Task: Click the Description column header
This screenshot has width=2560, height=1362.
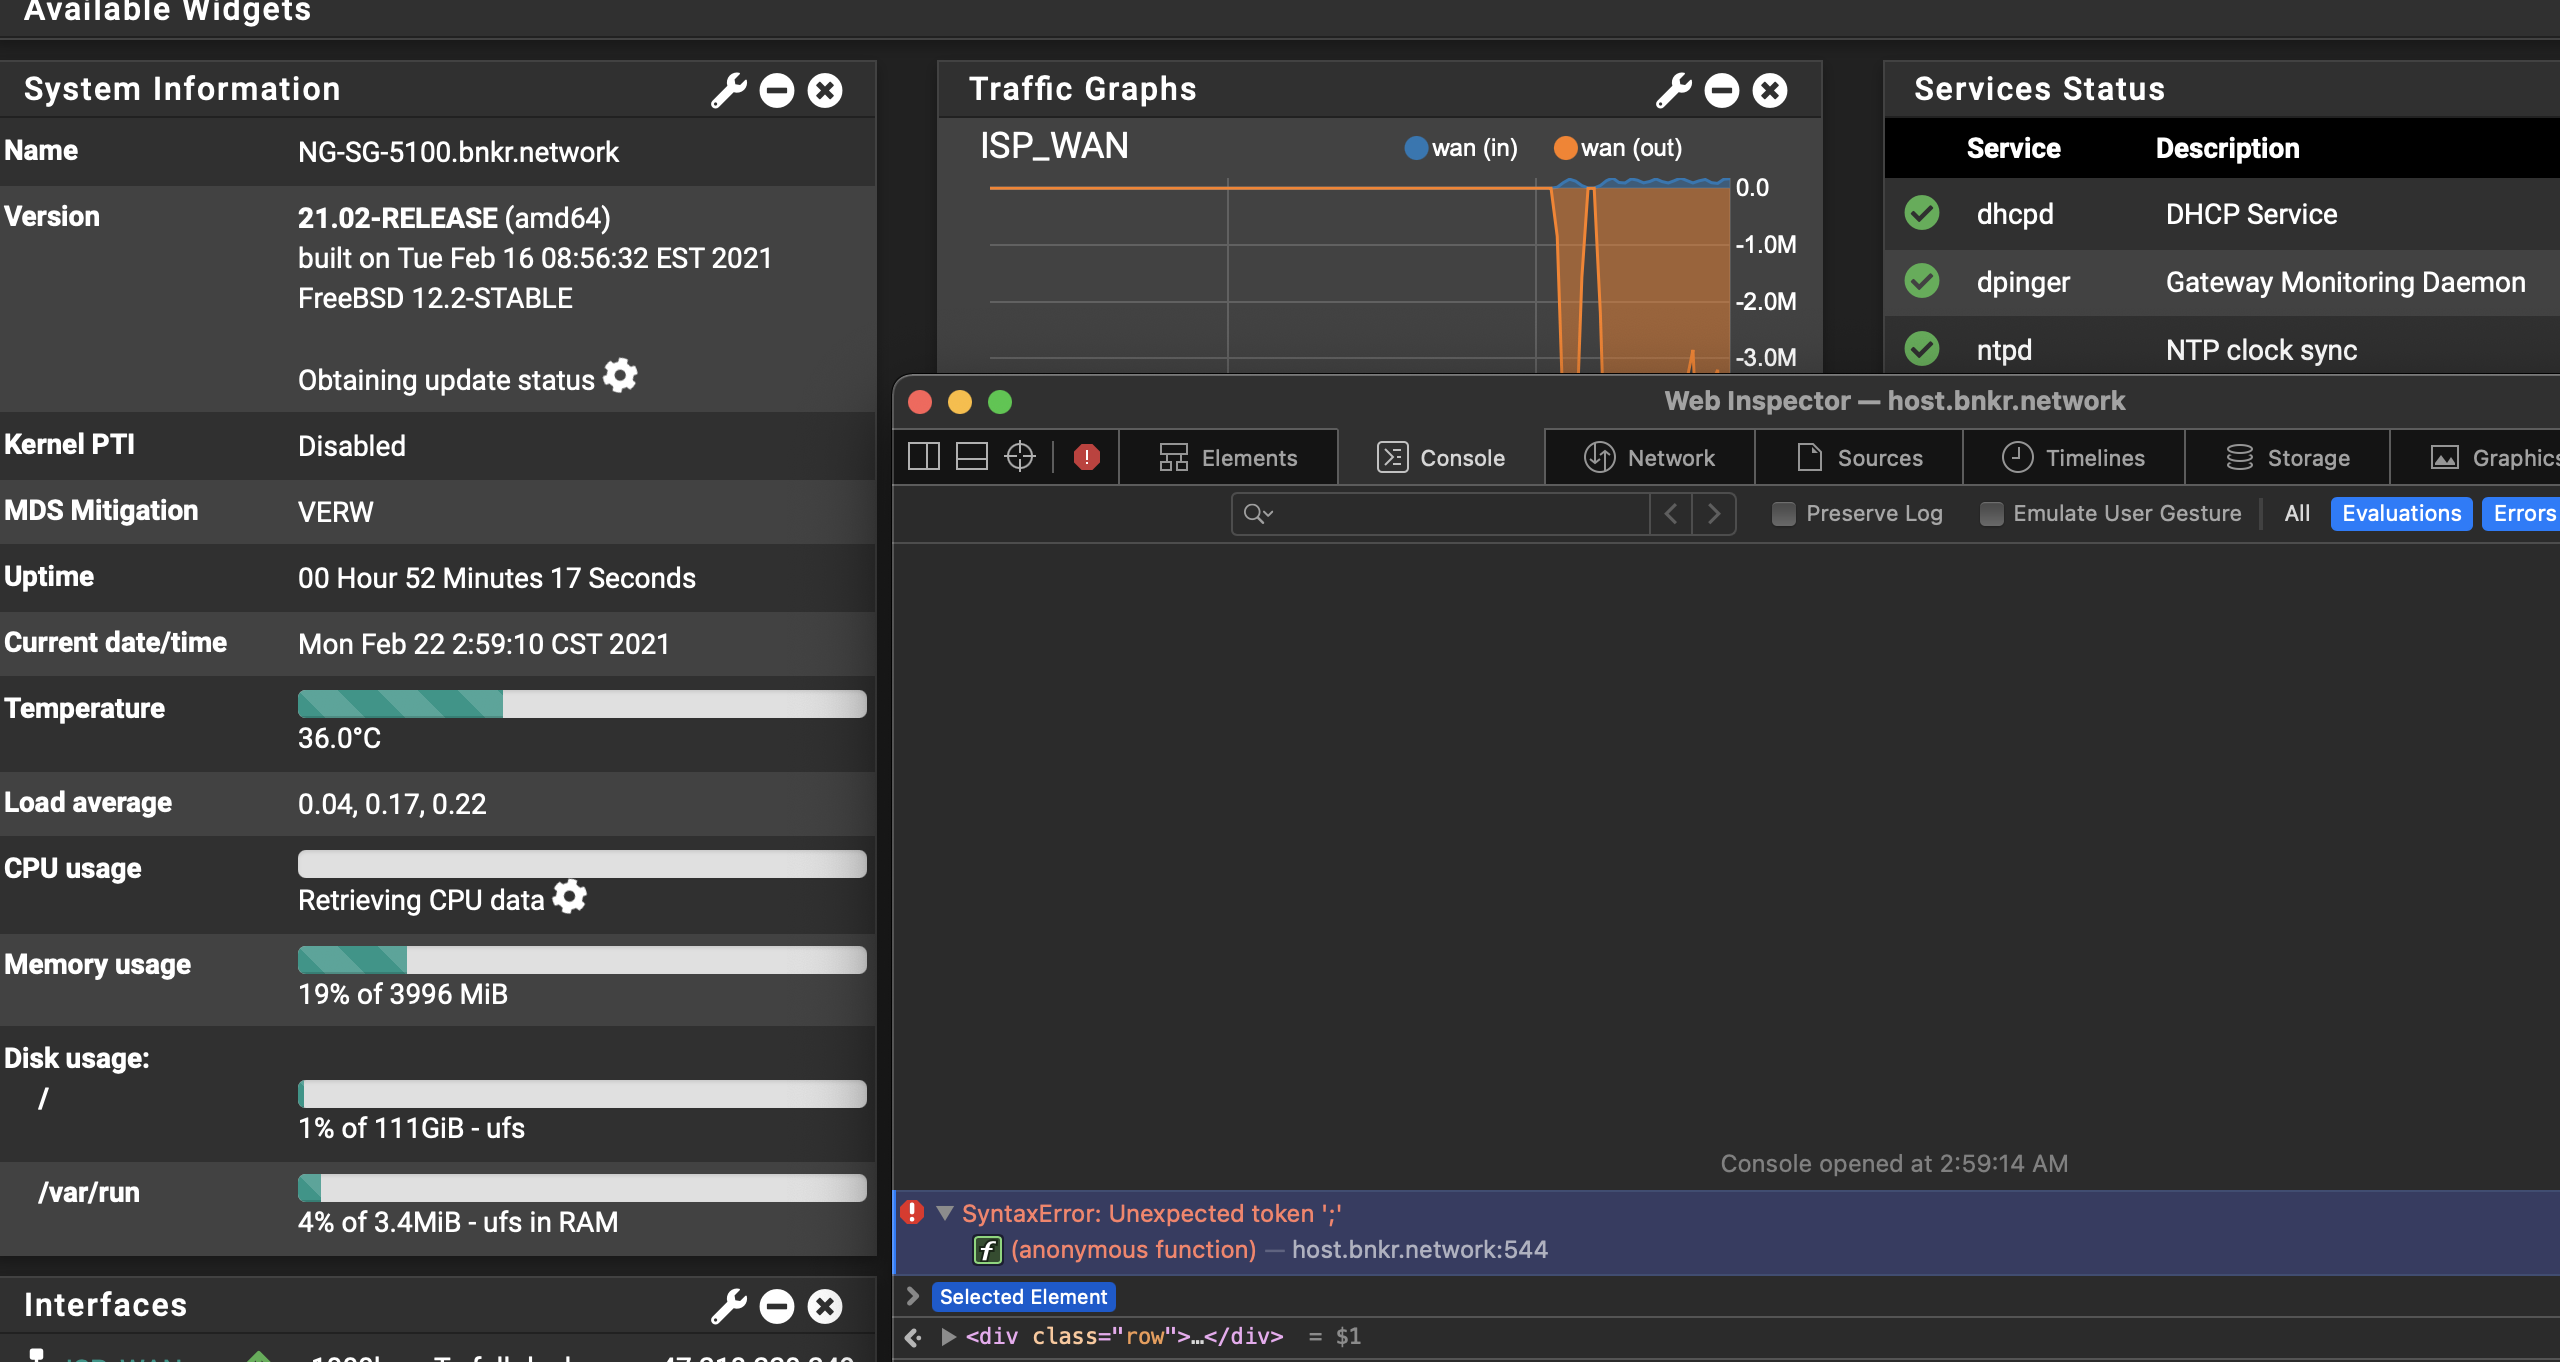Action: (2227, 148)
